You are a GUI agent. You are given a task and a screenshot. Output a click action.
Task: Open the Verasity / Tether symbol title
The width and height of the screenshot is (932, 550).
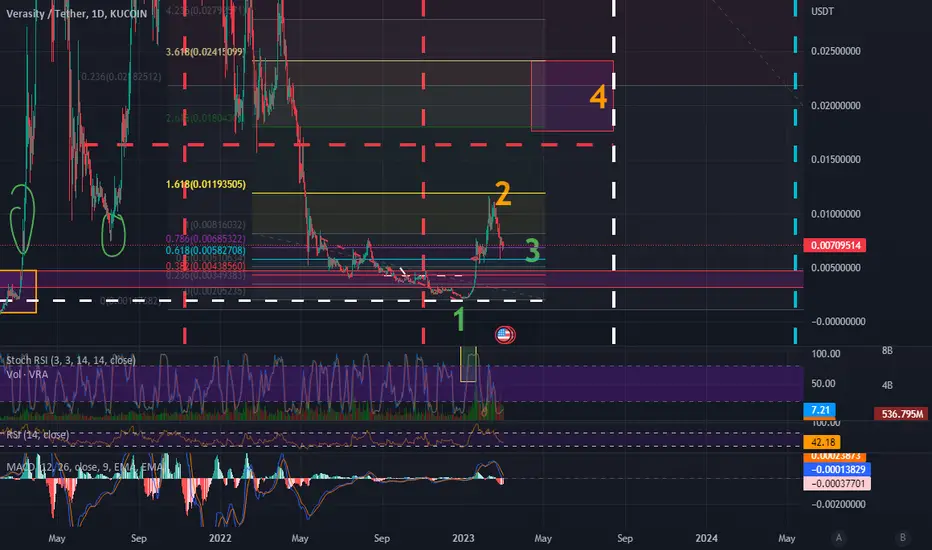(x=77, y=13)
